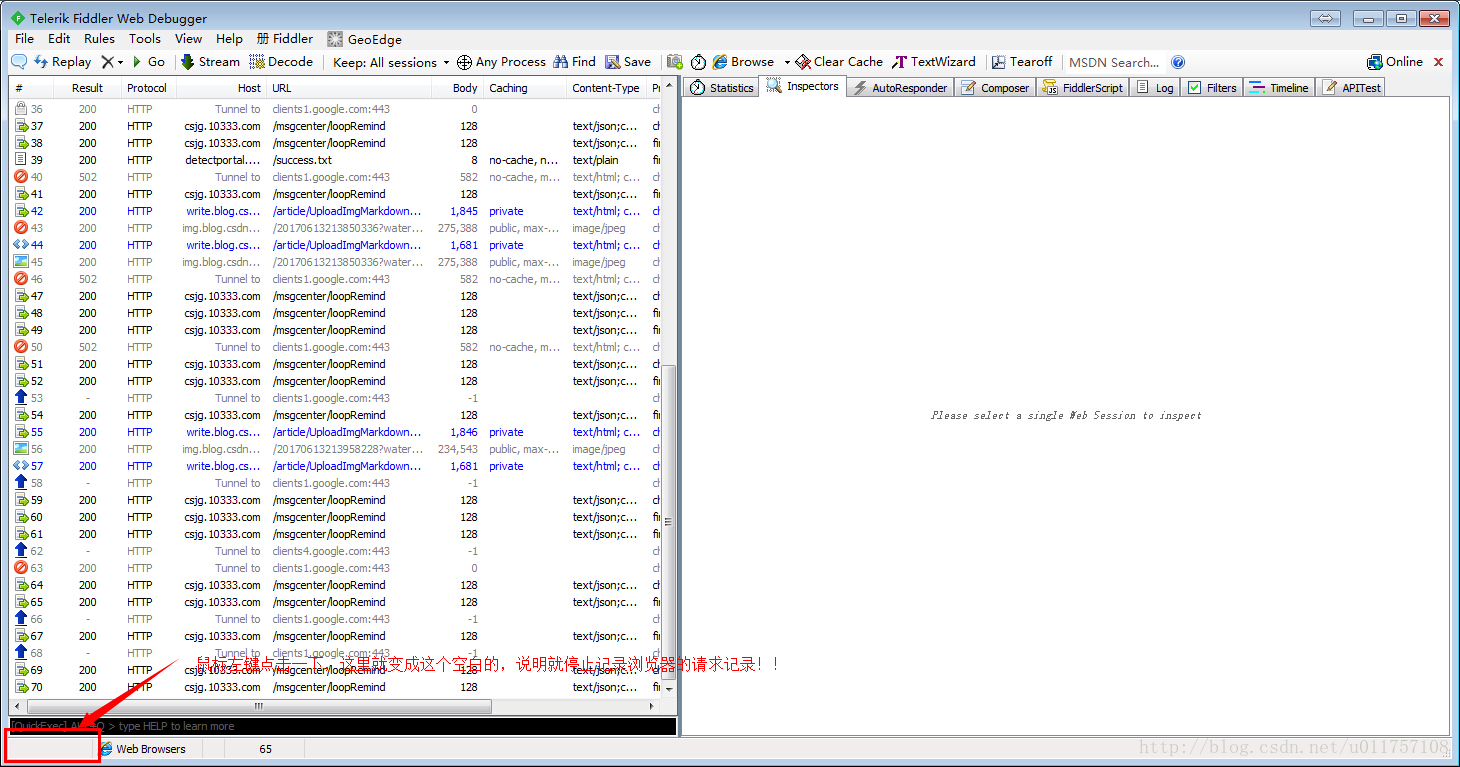1460x767 pixels.
Task: Open the Filters tab
Action: pyautogui.click(x=1212, y=88)
